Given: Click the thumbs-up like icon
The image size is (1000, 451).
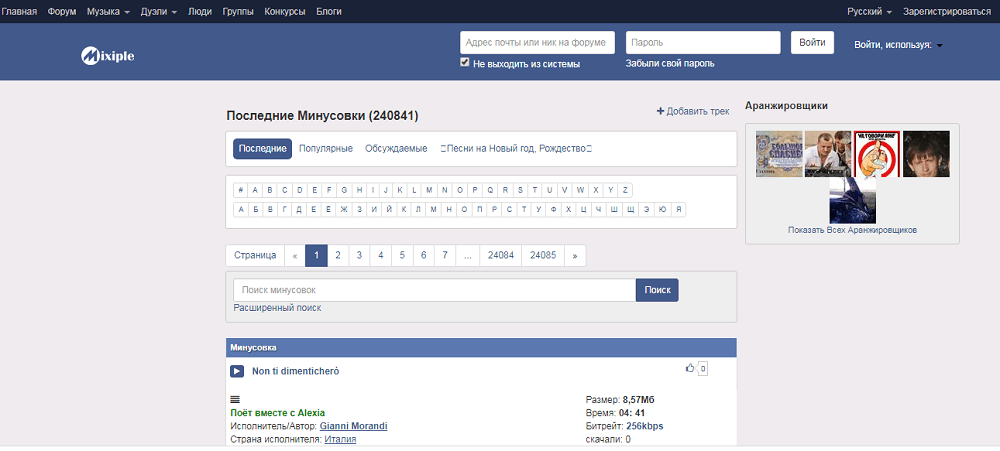Looking at the screenshot, I should 689,368.
